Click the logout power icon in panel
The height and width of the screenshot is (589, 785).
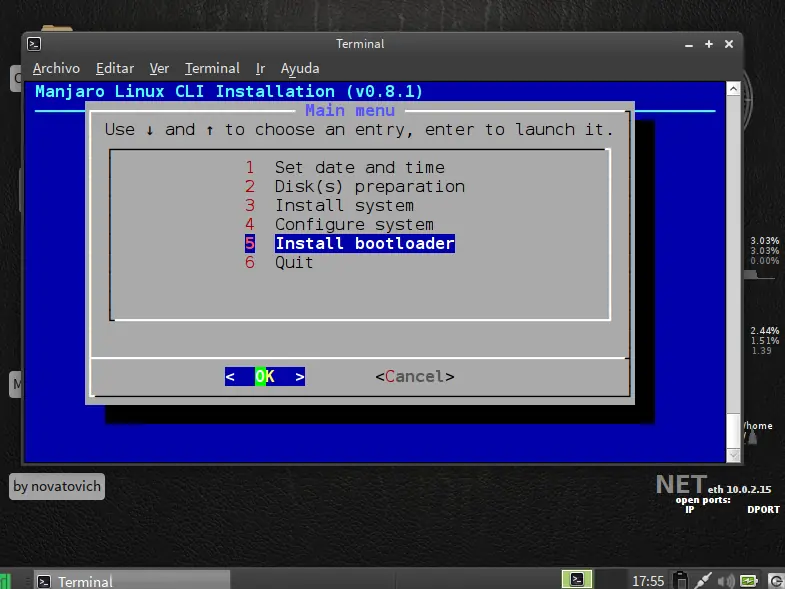tap(775, 581)
